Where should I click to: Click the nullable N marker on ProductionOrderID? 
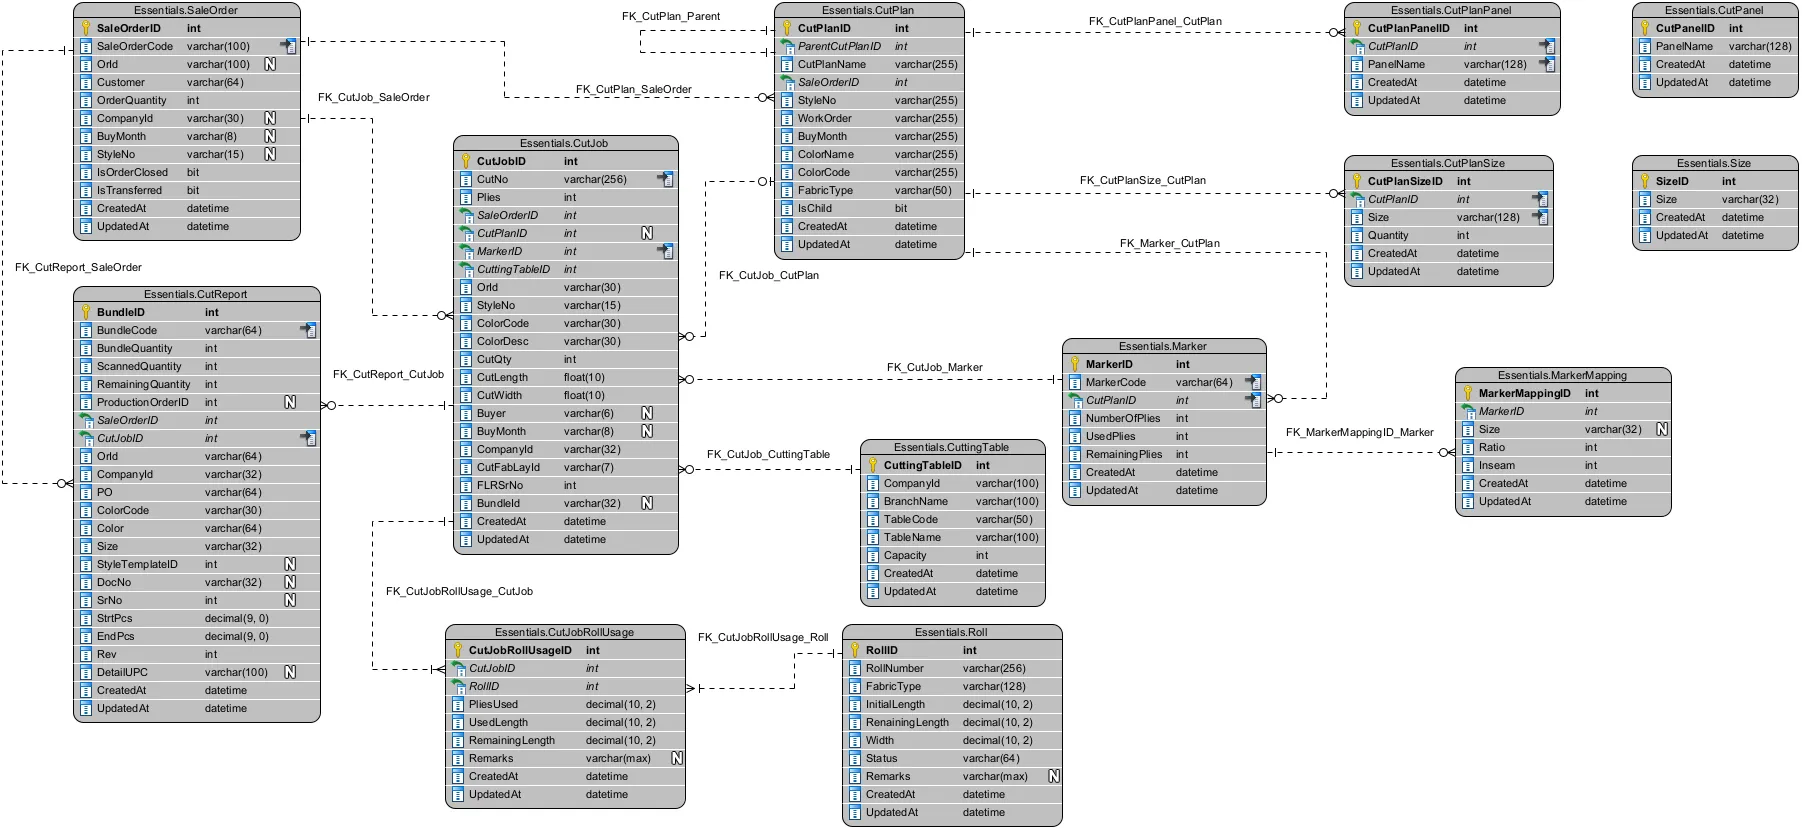290,402
